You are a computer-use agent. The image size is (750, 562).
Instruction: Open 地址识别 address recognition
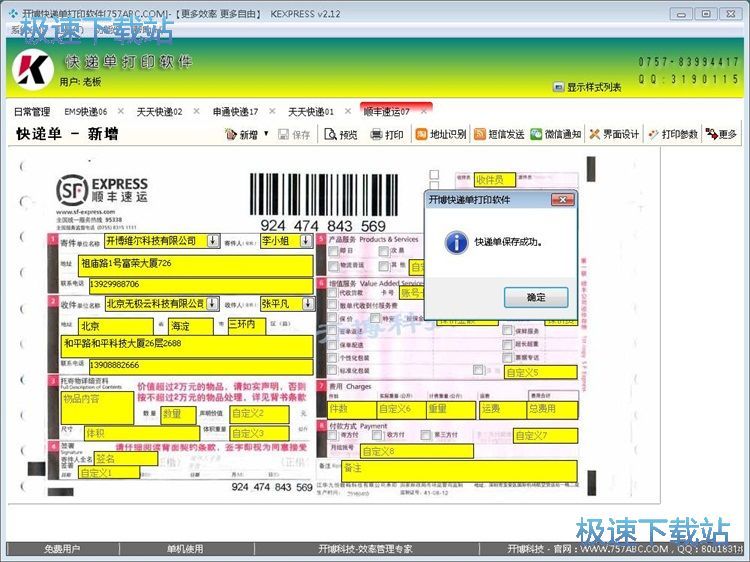[x=441, y=134]
